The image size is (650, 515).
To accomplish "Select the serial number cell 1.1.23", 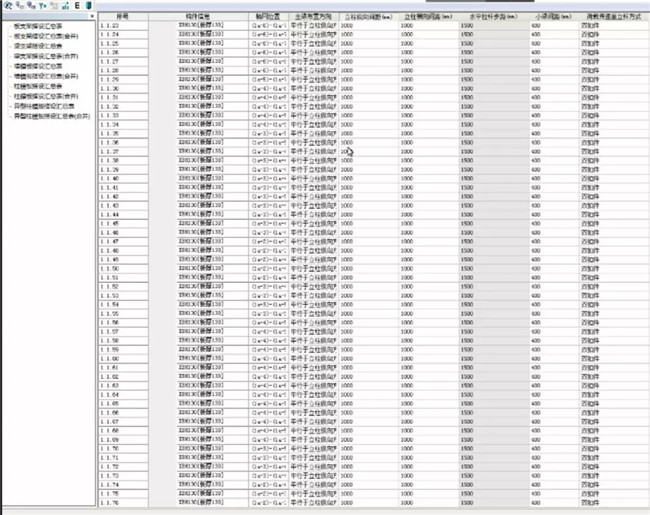I will [x=123, y=26].
